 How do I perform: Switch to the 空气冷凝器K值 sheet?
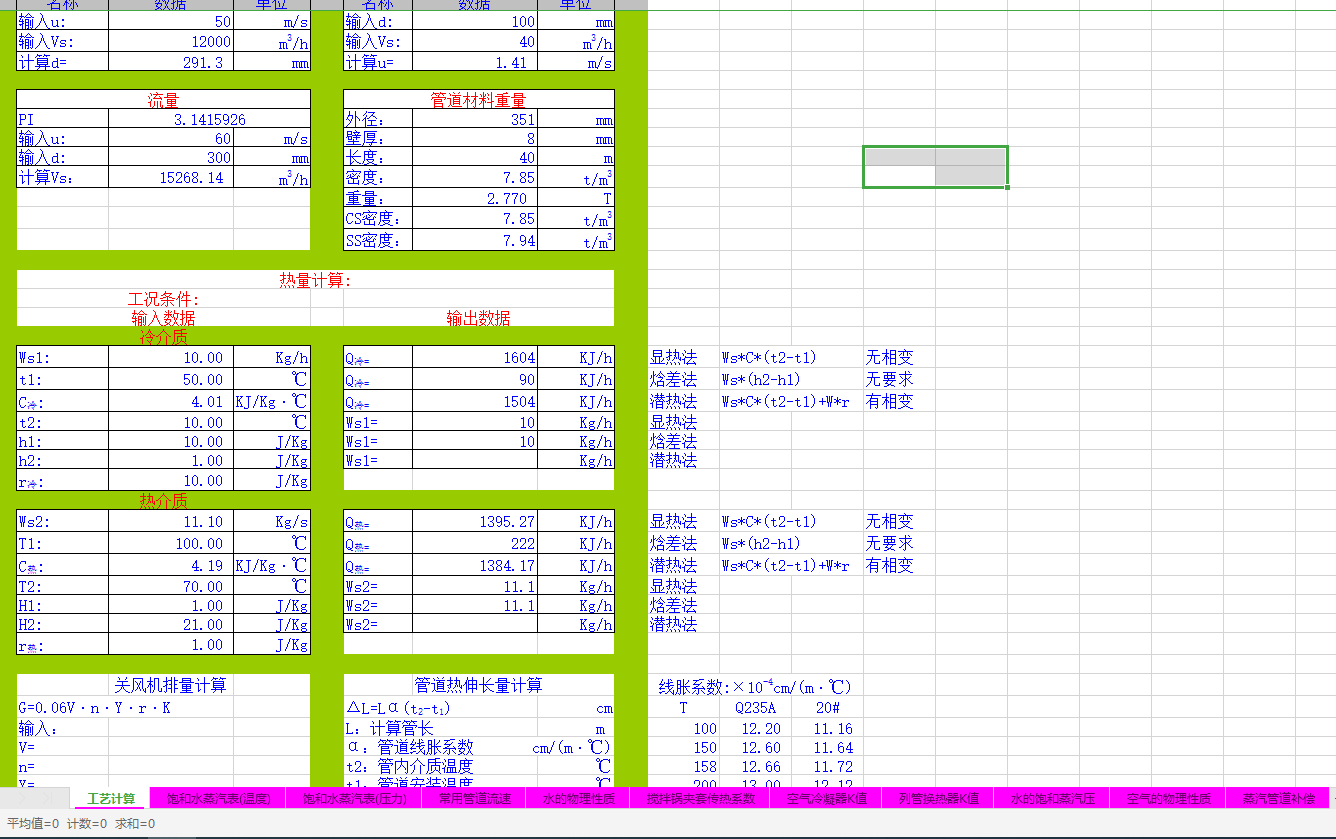coord(826,798)
